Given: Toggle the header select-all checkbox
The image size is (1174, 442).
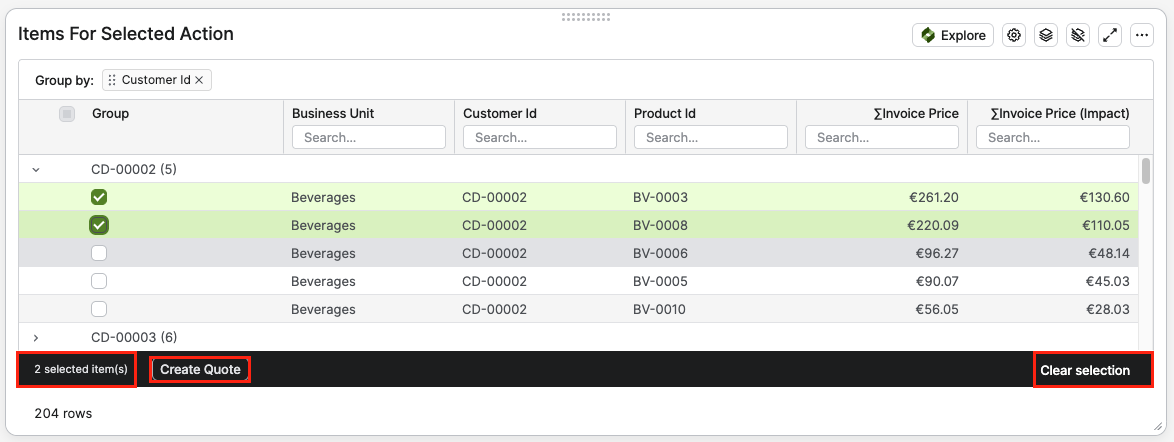Looking at the screenshot, I should tap(67, 114).
